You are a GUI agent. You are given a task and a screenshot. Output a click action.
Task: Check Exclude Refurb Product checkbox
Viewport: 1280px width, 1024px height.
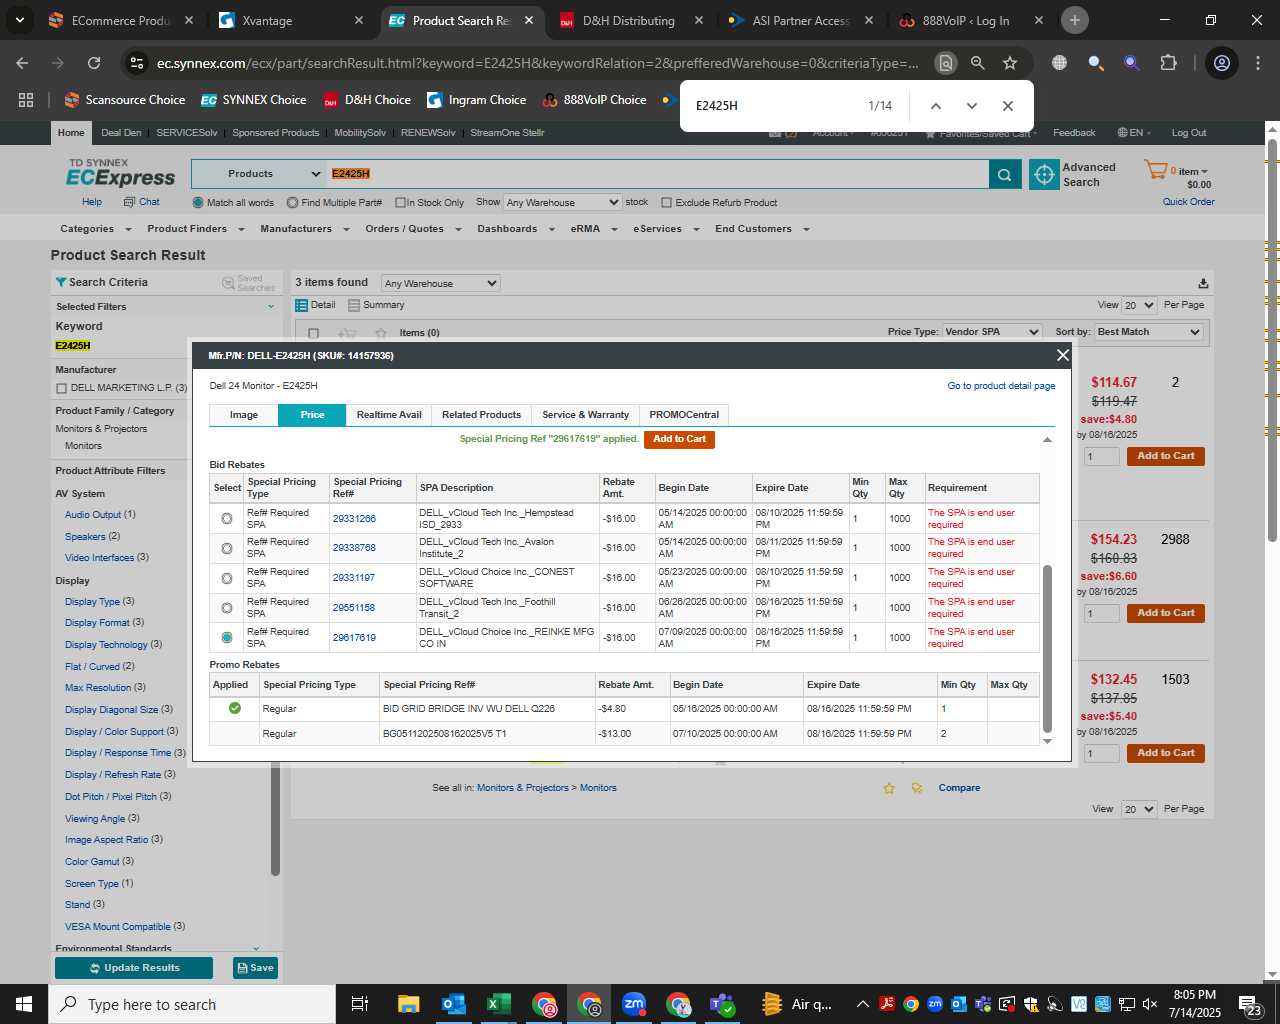point(667,202)
